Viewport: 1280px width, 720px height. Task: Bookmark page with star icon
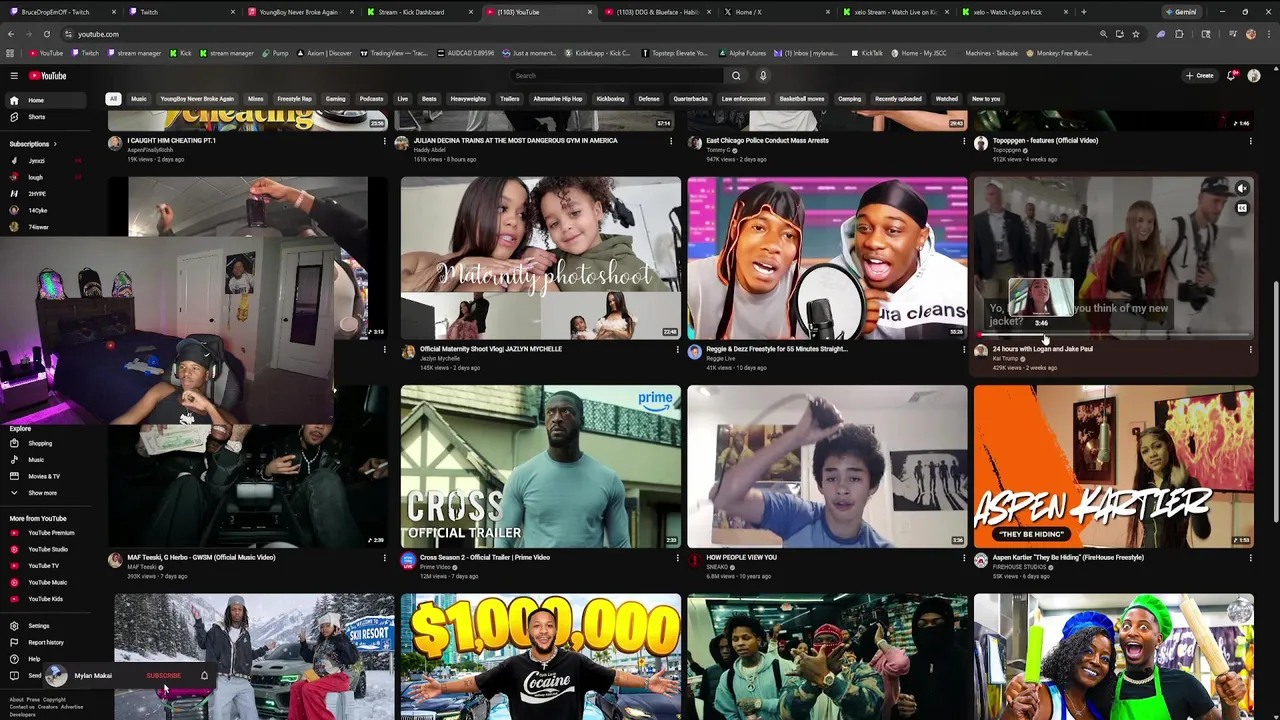point(1135,34)
